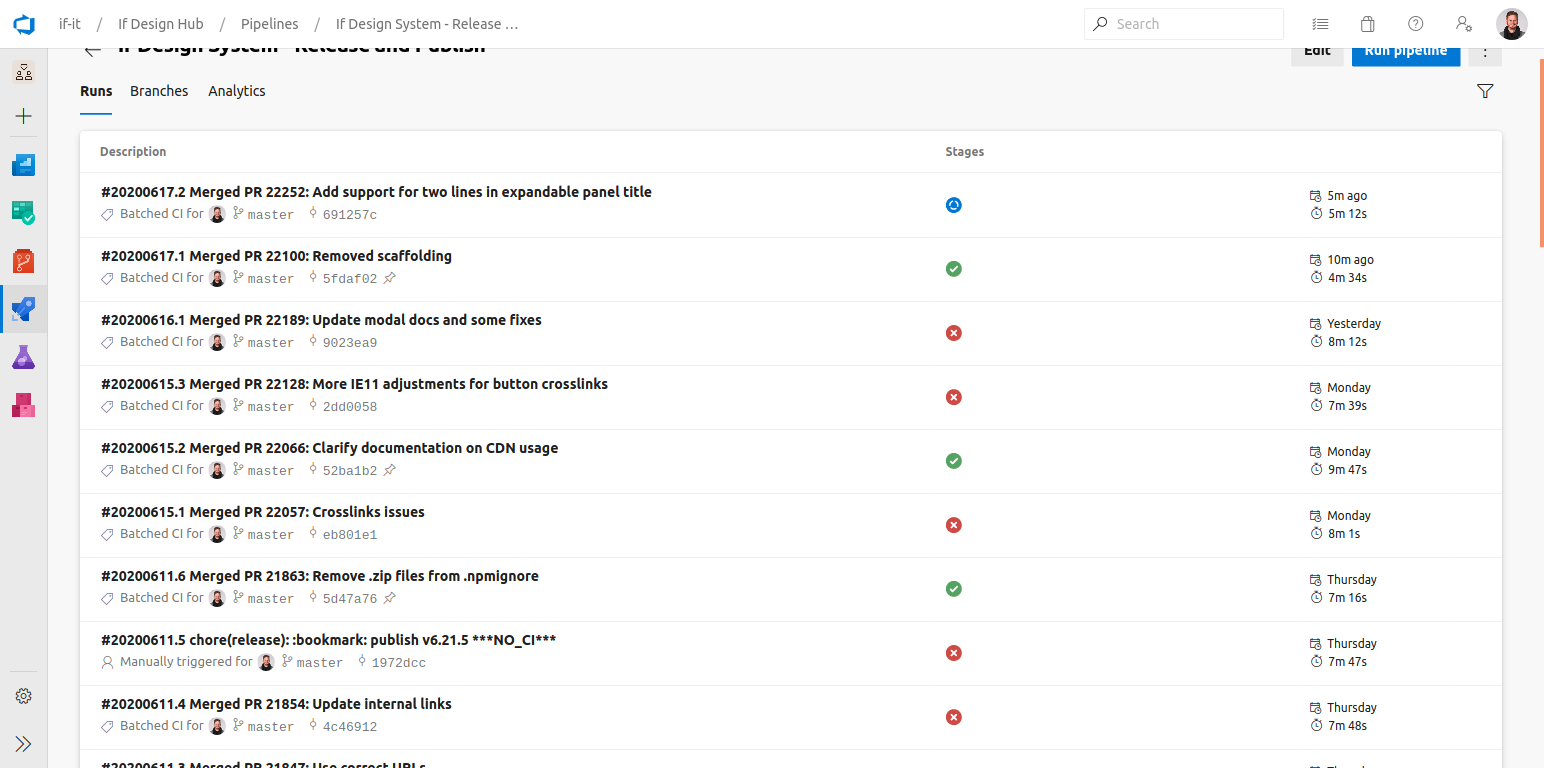Switch to the Branches tab

(x=159, y=90)
